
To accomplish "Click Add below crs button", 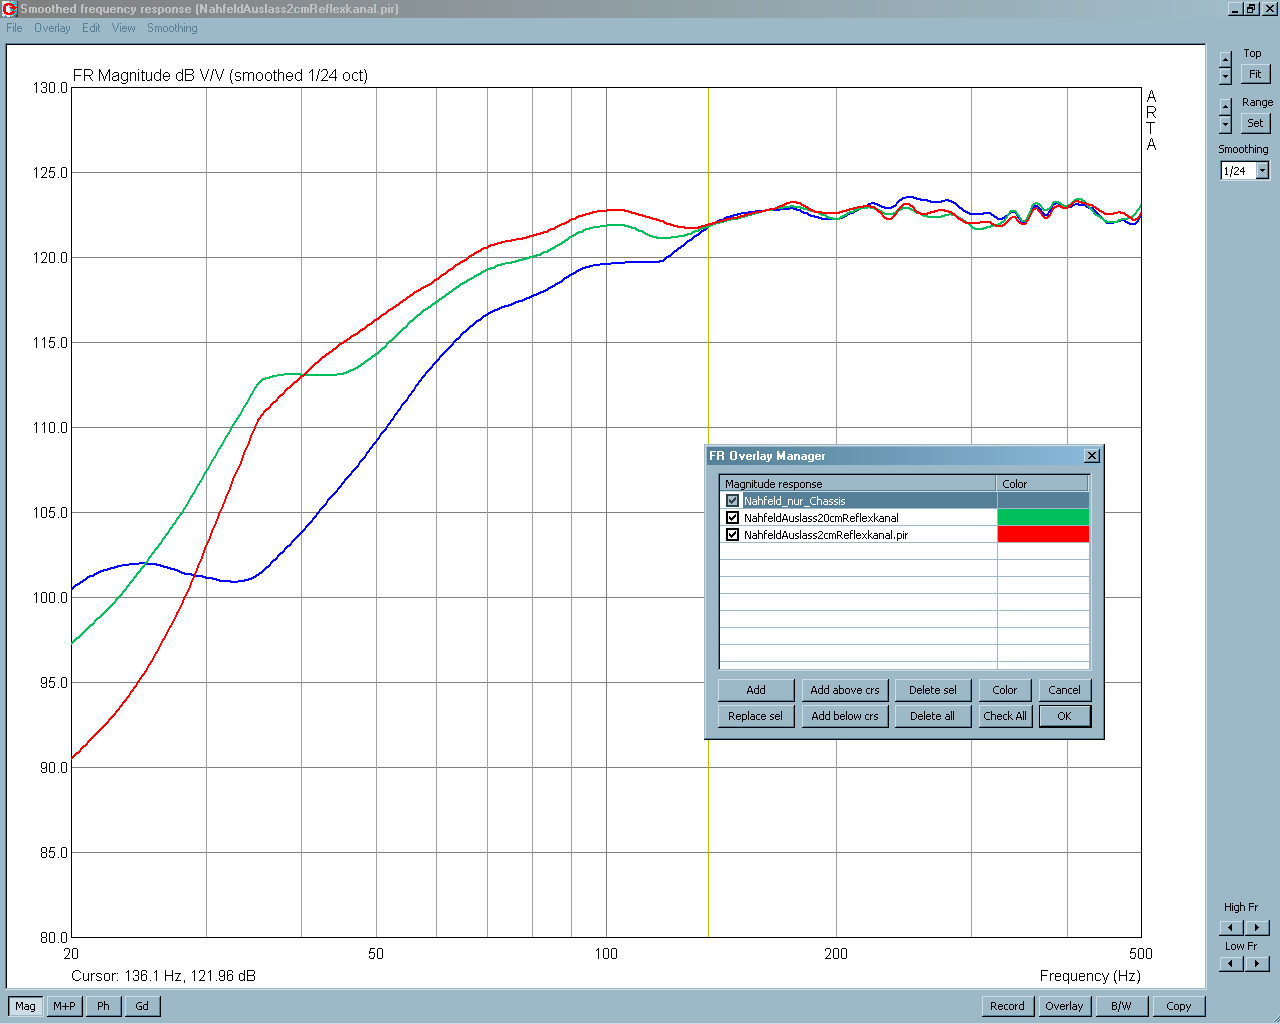I will click(x=845, y=716).
